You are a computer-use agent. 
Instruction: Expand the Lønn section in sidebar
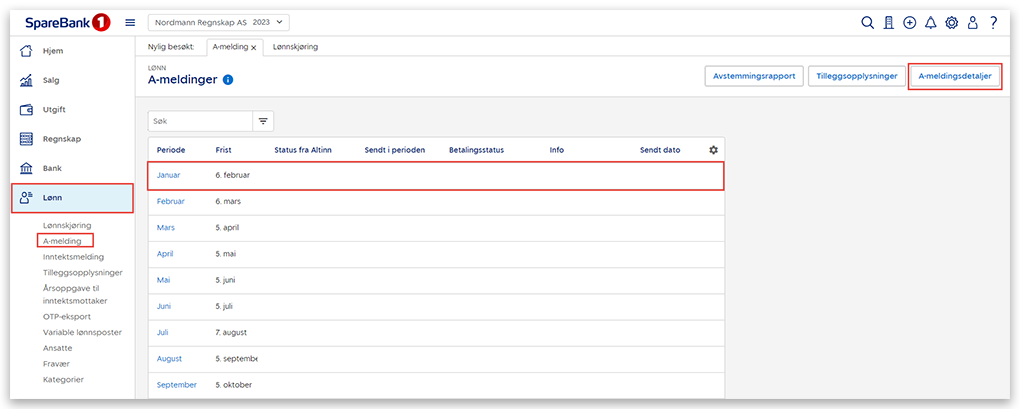click(73, 198)
